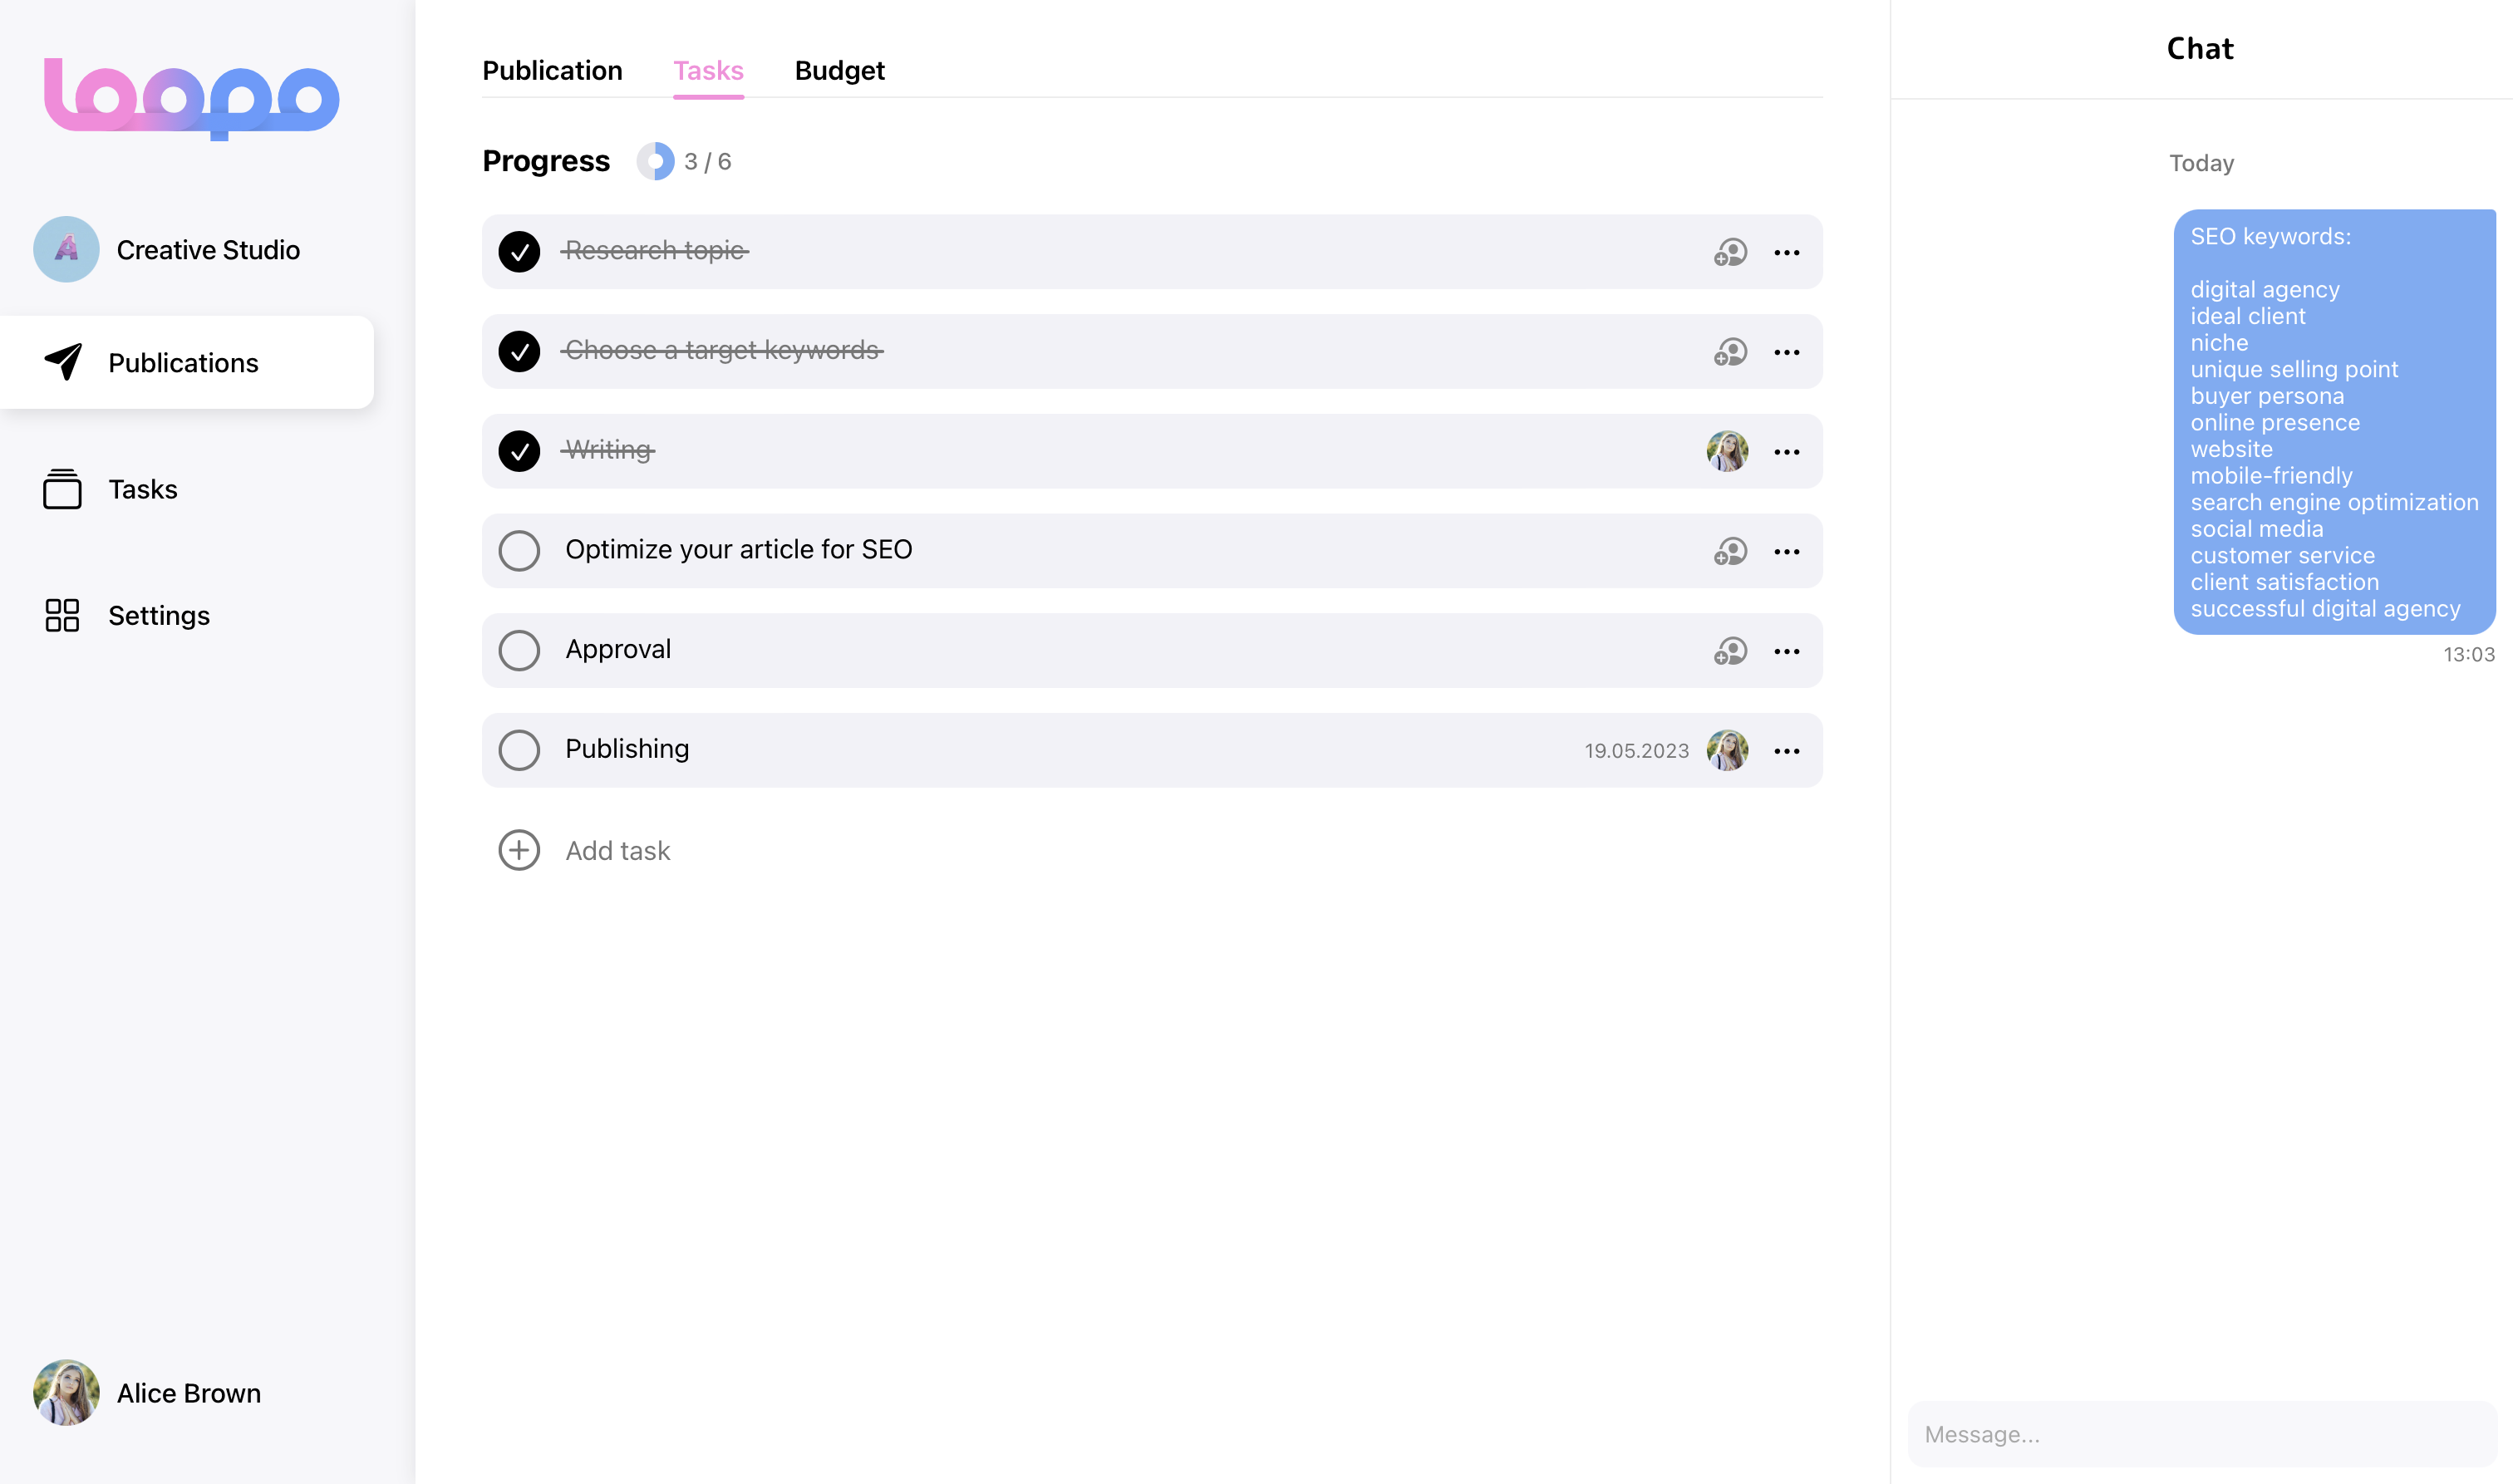2513x1484 pixels.
Task: Check off the Publishing task
Action: [x=519, y=750]
